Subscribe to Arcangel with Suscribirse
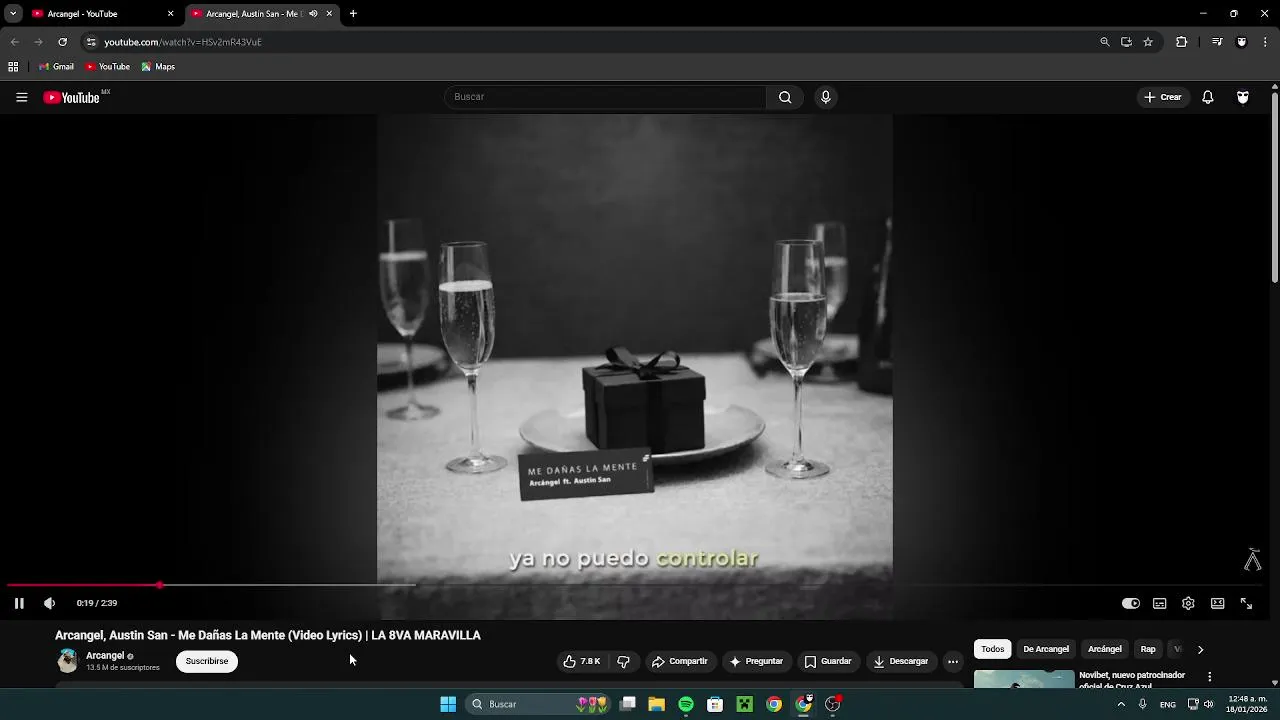 [x=207, y=661]
